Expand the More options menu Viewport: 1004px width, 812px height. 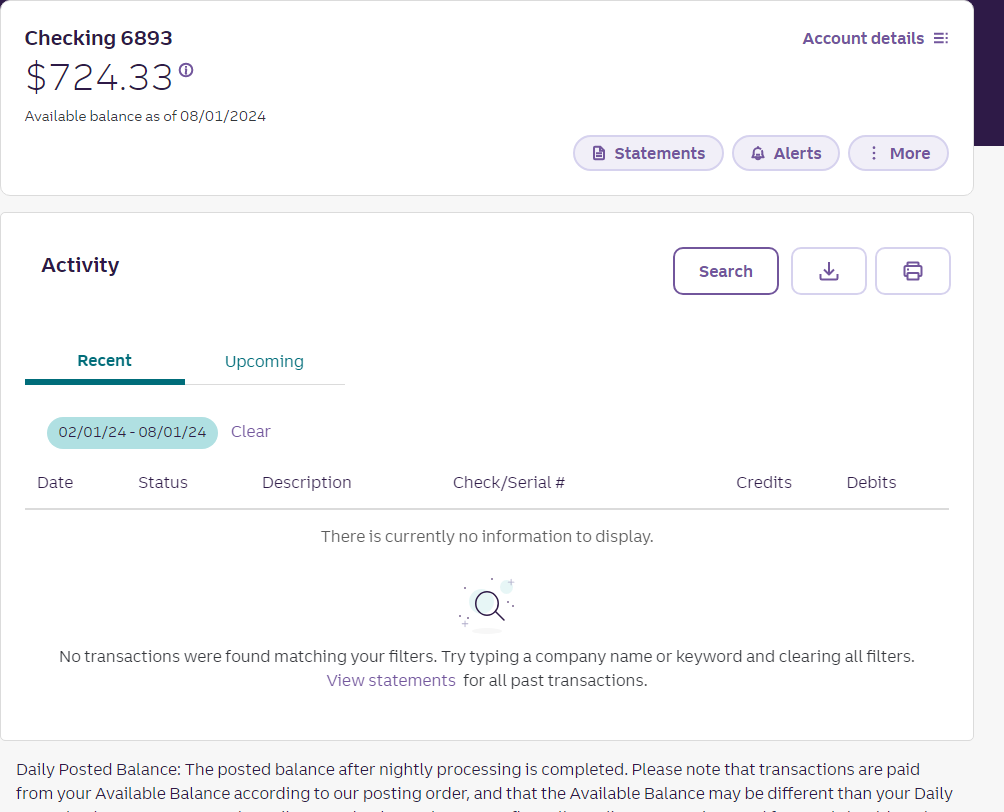(898, 154)
